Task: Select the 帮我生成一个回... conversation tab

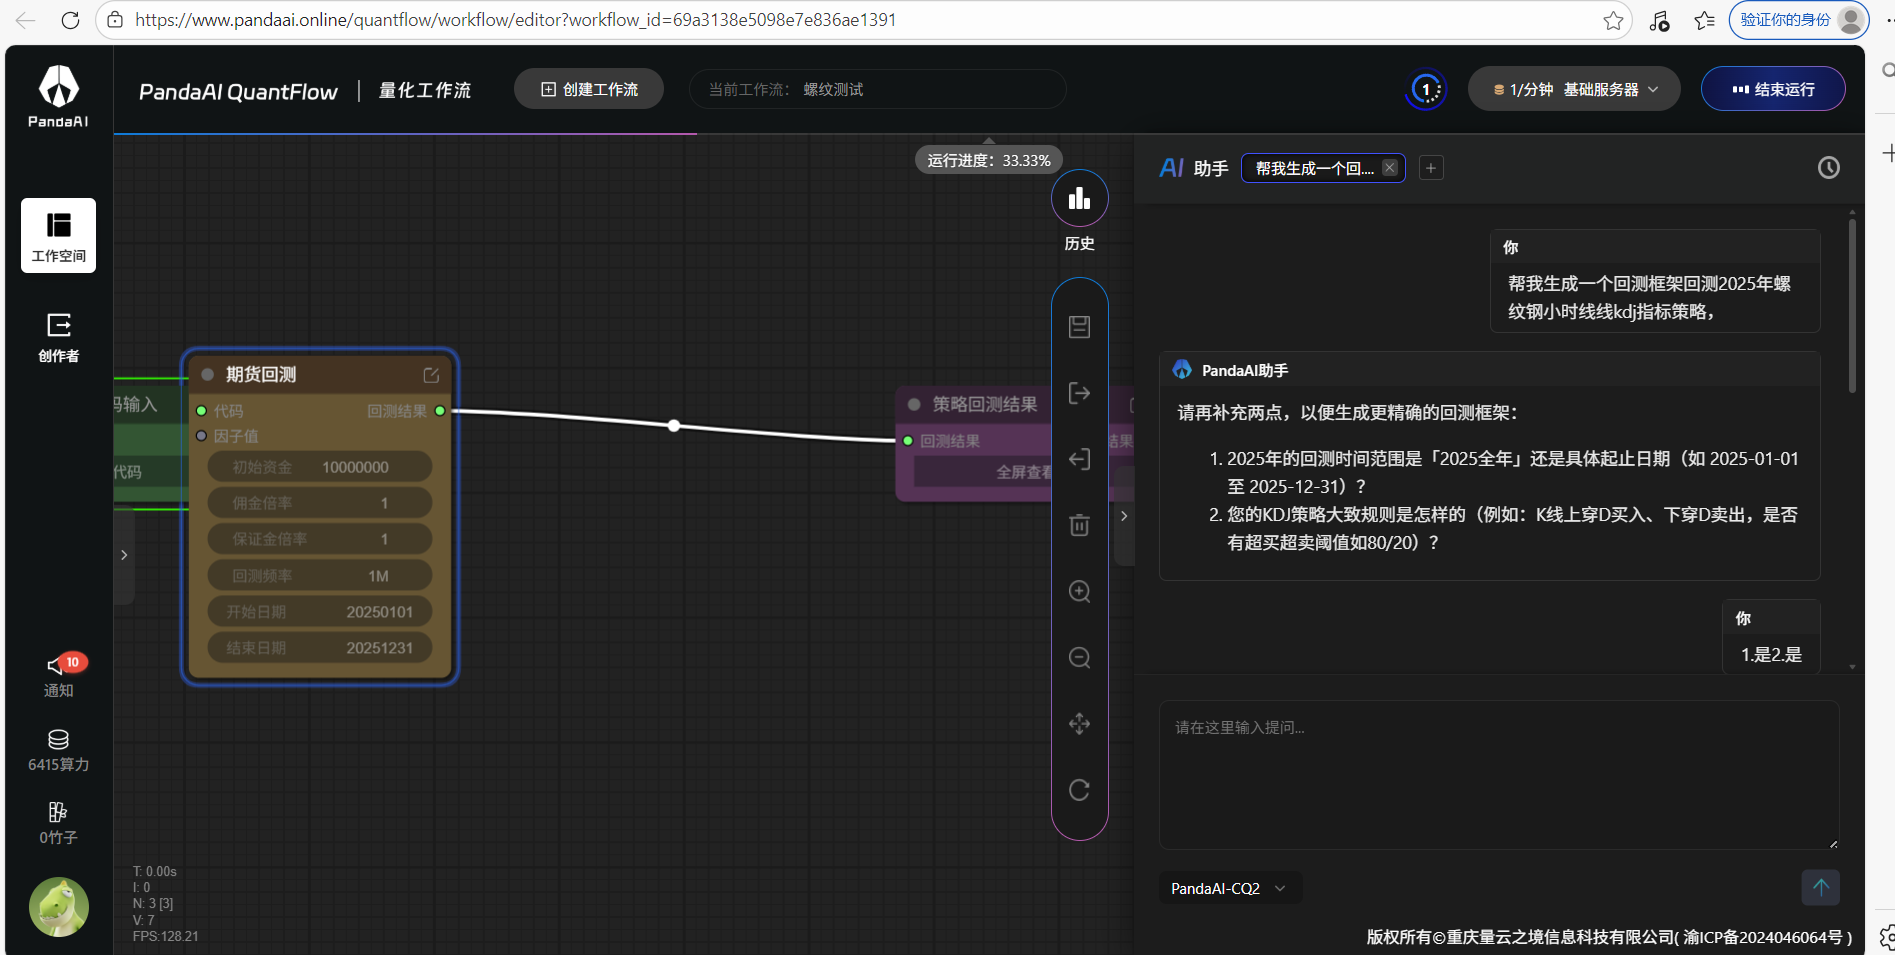Action: tap(1314, 168)
